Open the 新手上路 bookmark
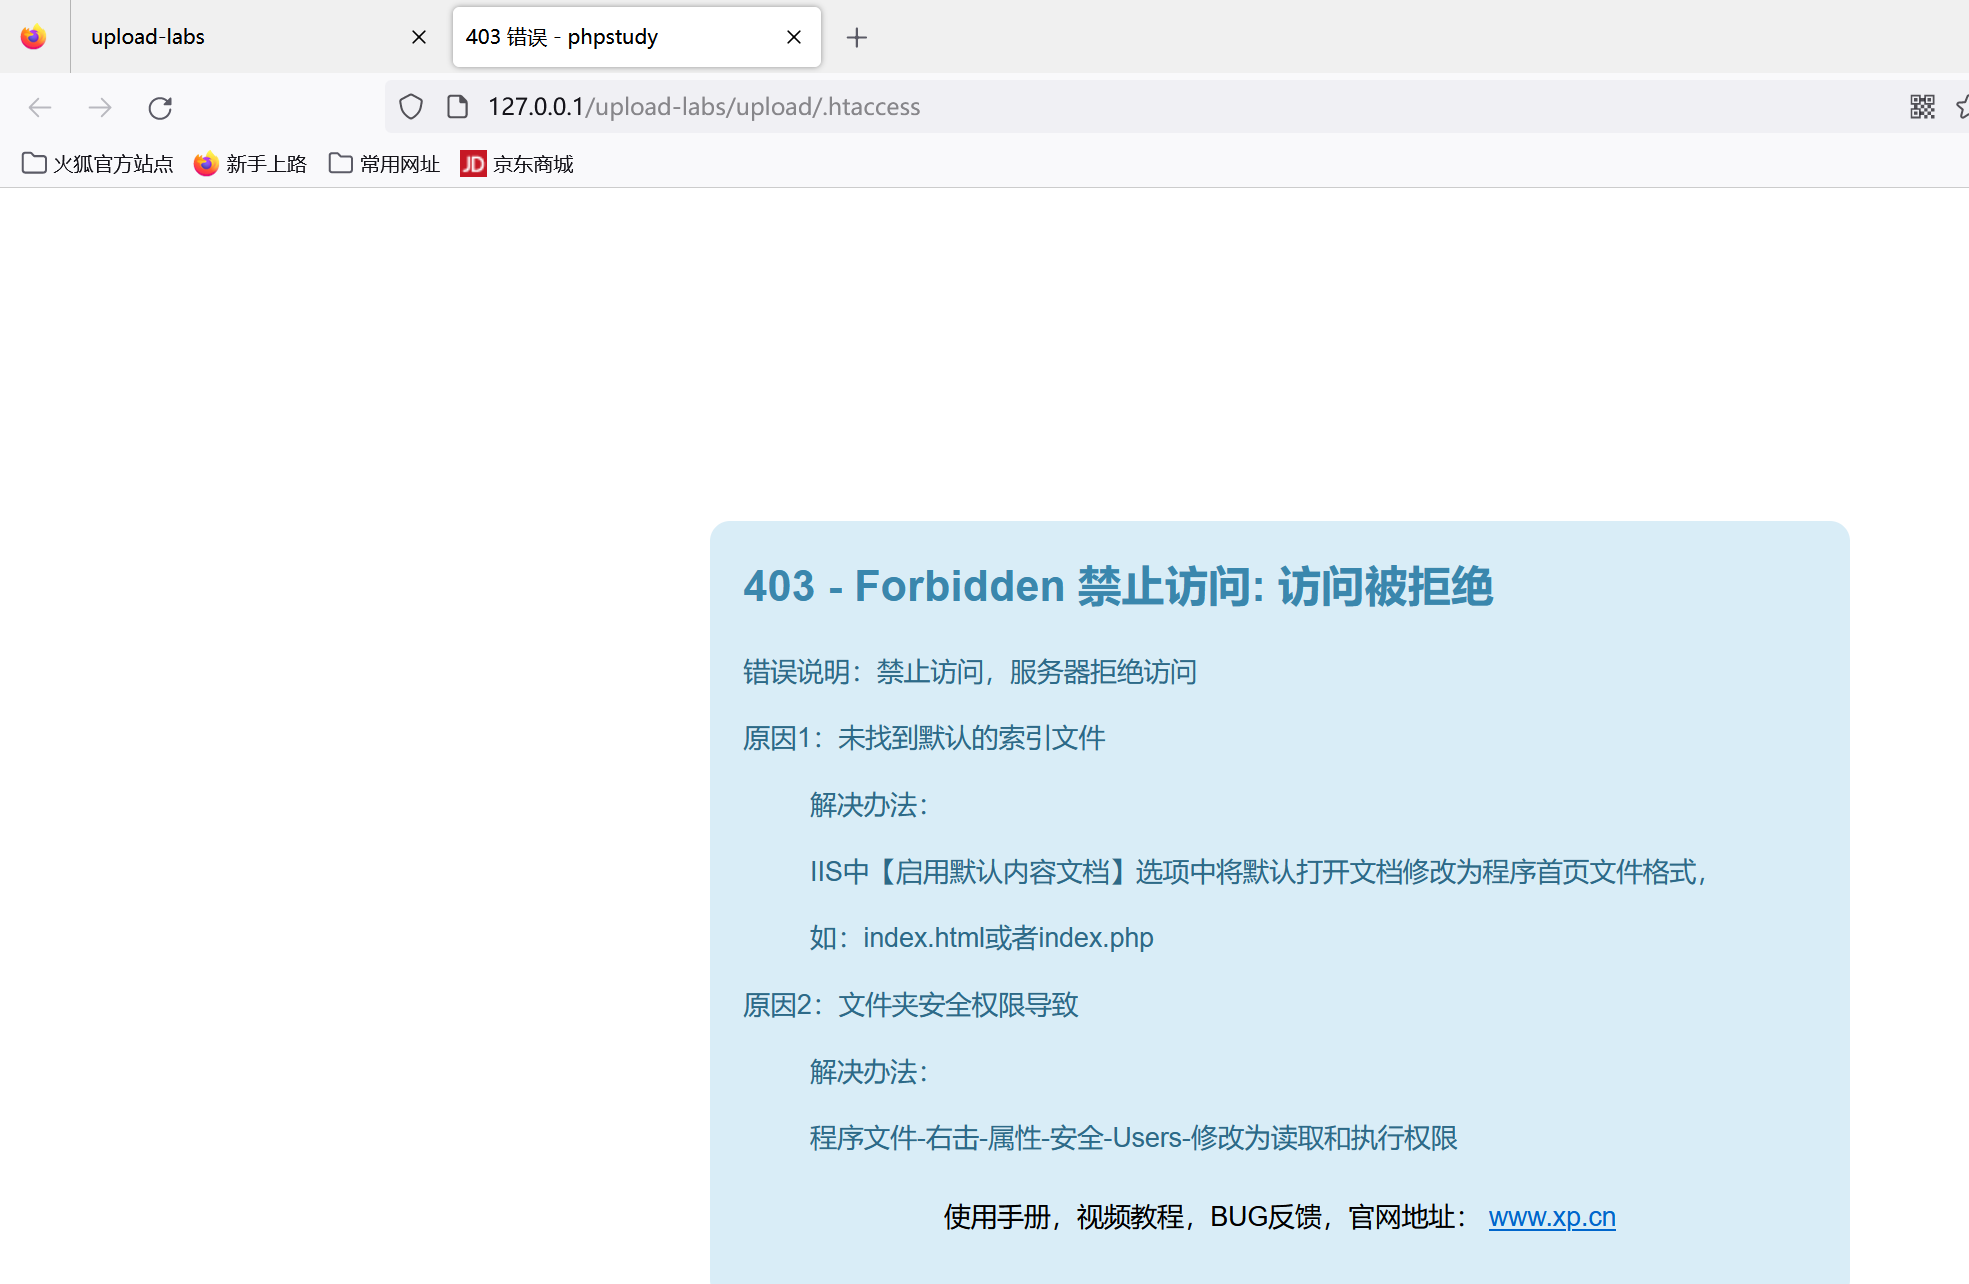The height and width of the screenshot is (1284, 1969). [250, 164]
